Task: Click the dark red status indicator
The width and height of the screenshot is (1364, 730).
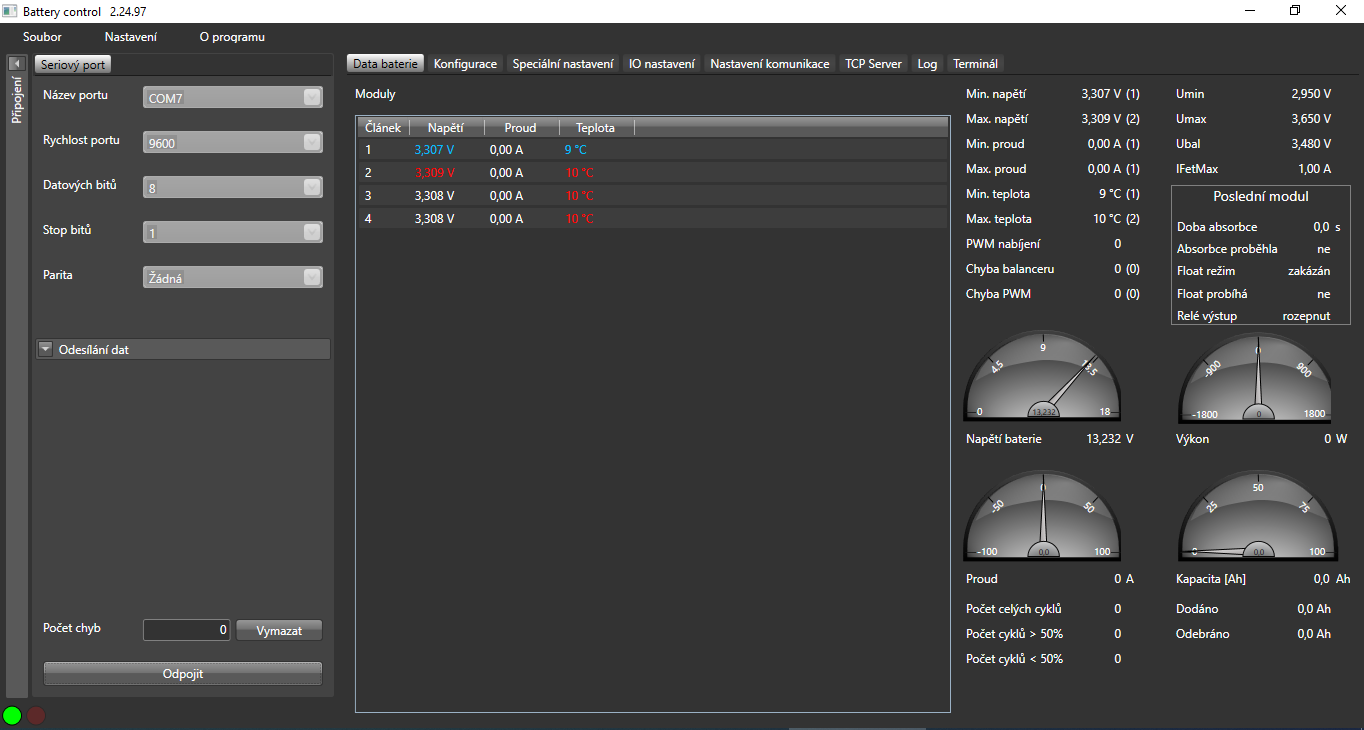Action: 36,715
